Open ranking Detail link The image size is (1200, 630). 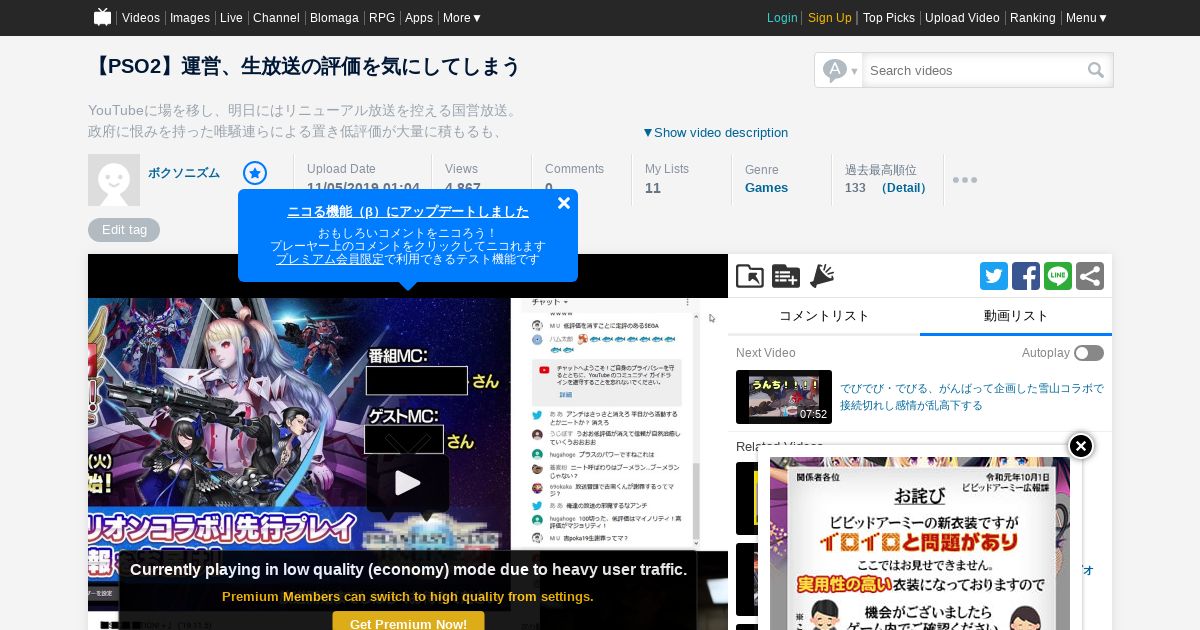click(x=903, y=188)
